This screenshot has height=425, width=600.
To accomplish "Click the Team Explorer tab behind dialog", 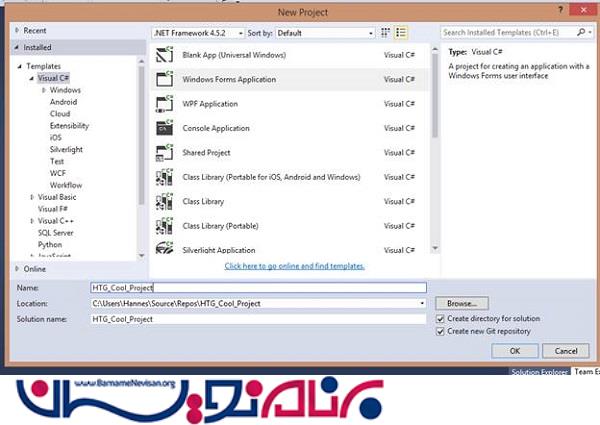I will point(587,371).
